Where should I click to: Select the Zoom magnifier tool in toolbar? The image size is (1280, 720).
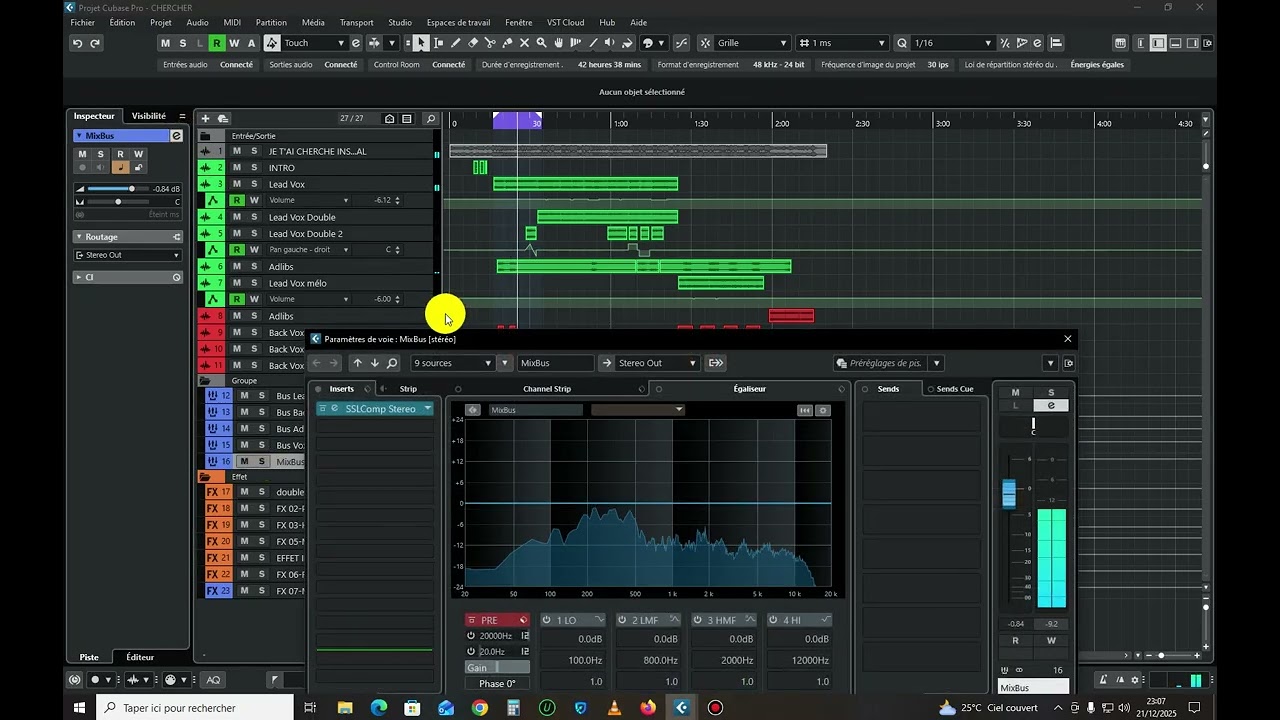point(541,43)
